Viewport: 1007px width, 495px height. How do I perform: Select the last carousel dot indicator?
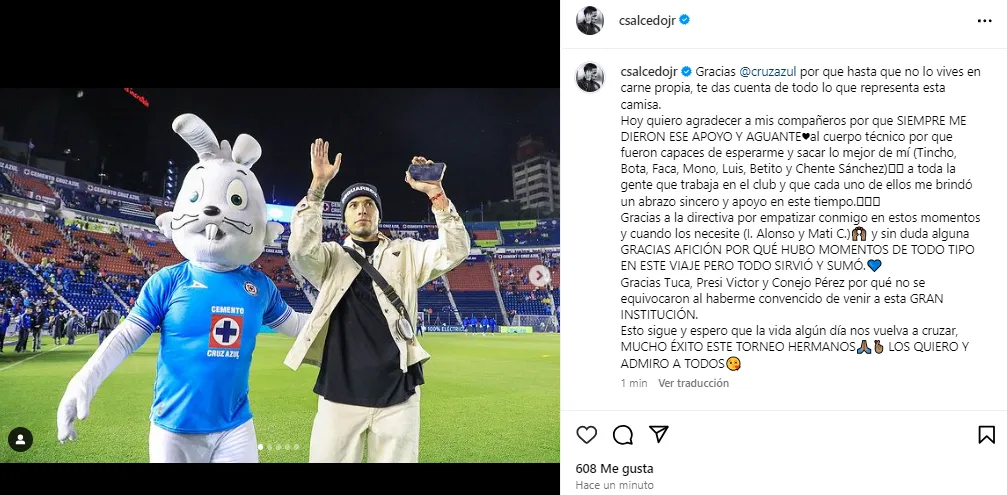pyautogui.click(x=296, y=446)
